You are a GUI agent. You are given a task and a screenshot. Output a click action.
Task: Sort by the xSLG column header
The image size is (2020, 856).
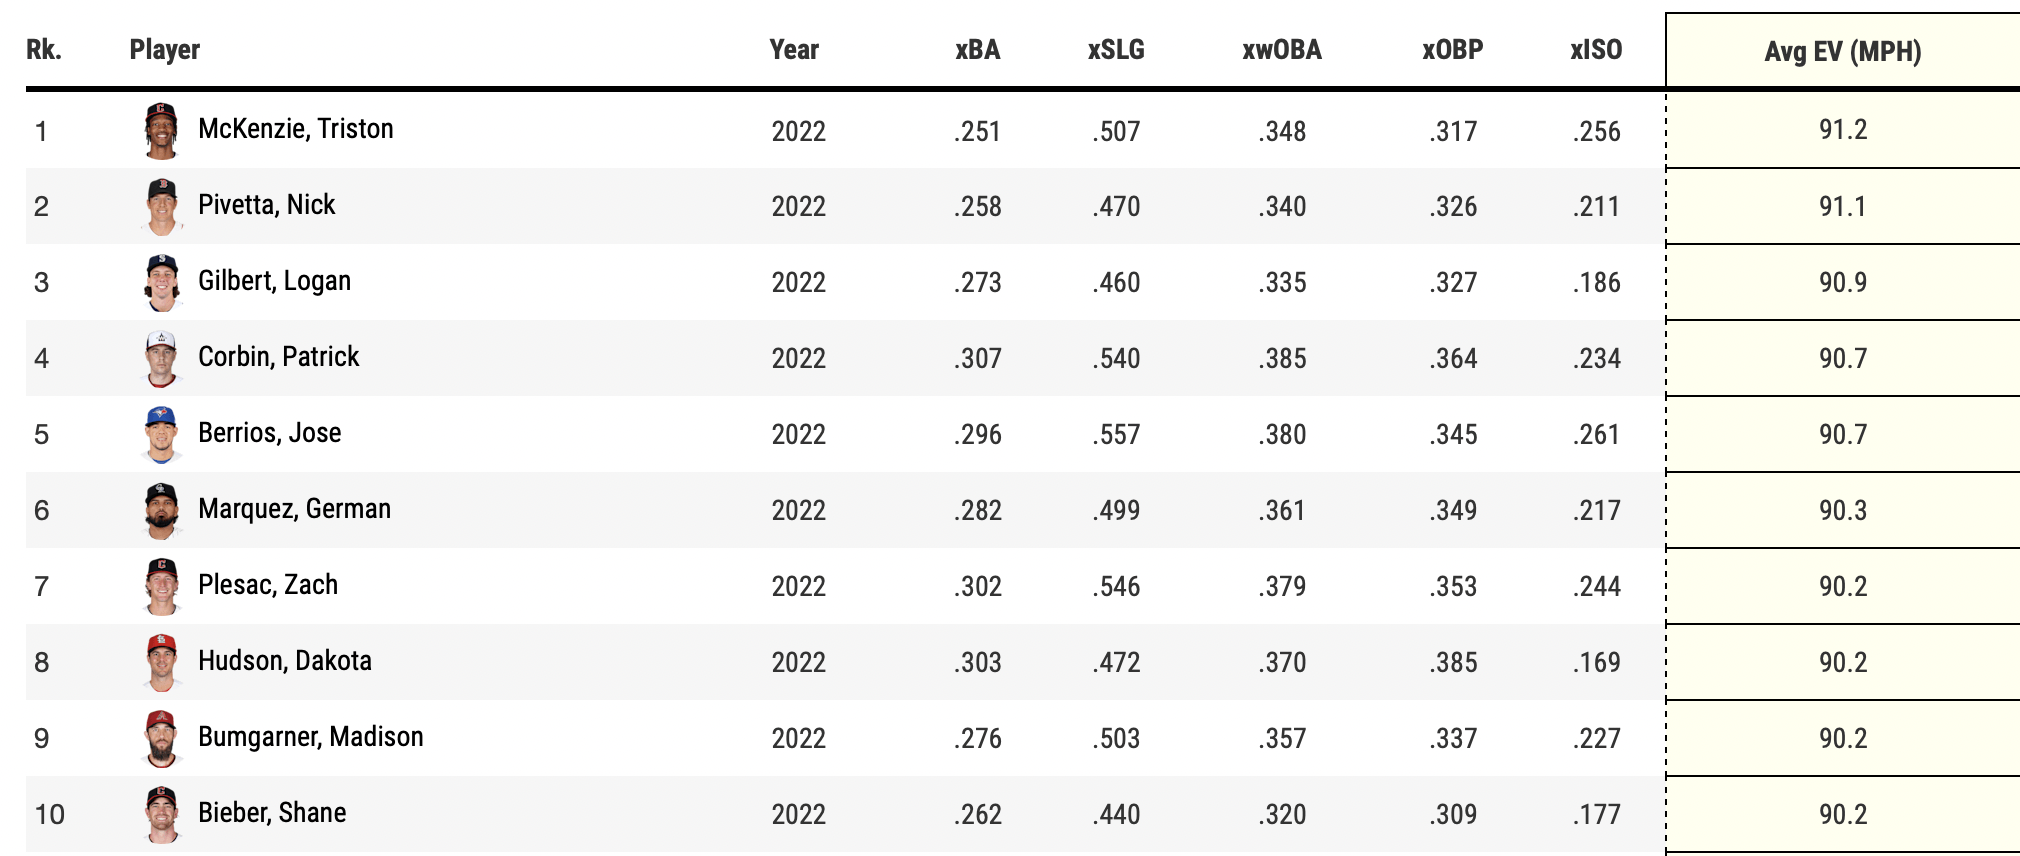pyautogui.click(x=1116, y=50)
